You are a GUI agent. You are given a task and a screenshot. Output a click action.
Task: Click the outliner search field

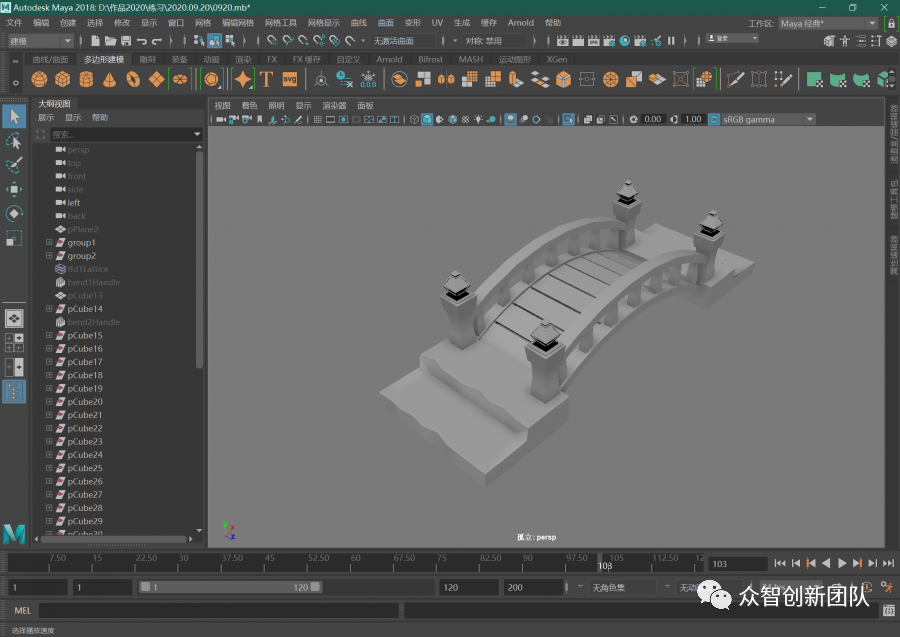point(120,134)
